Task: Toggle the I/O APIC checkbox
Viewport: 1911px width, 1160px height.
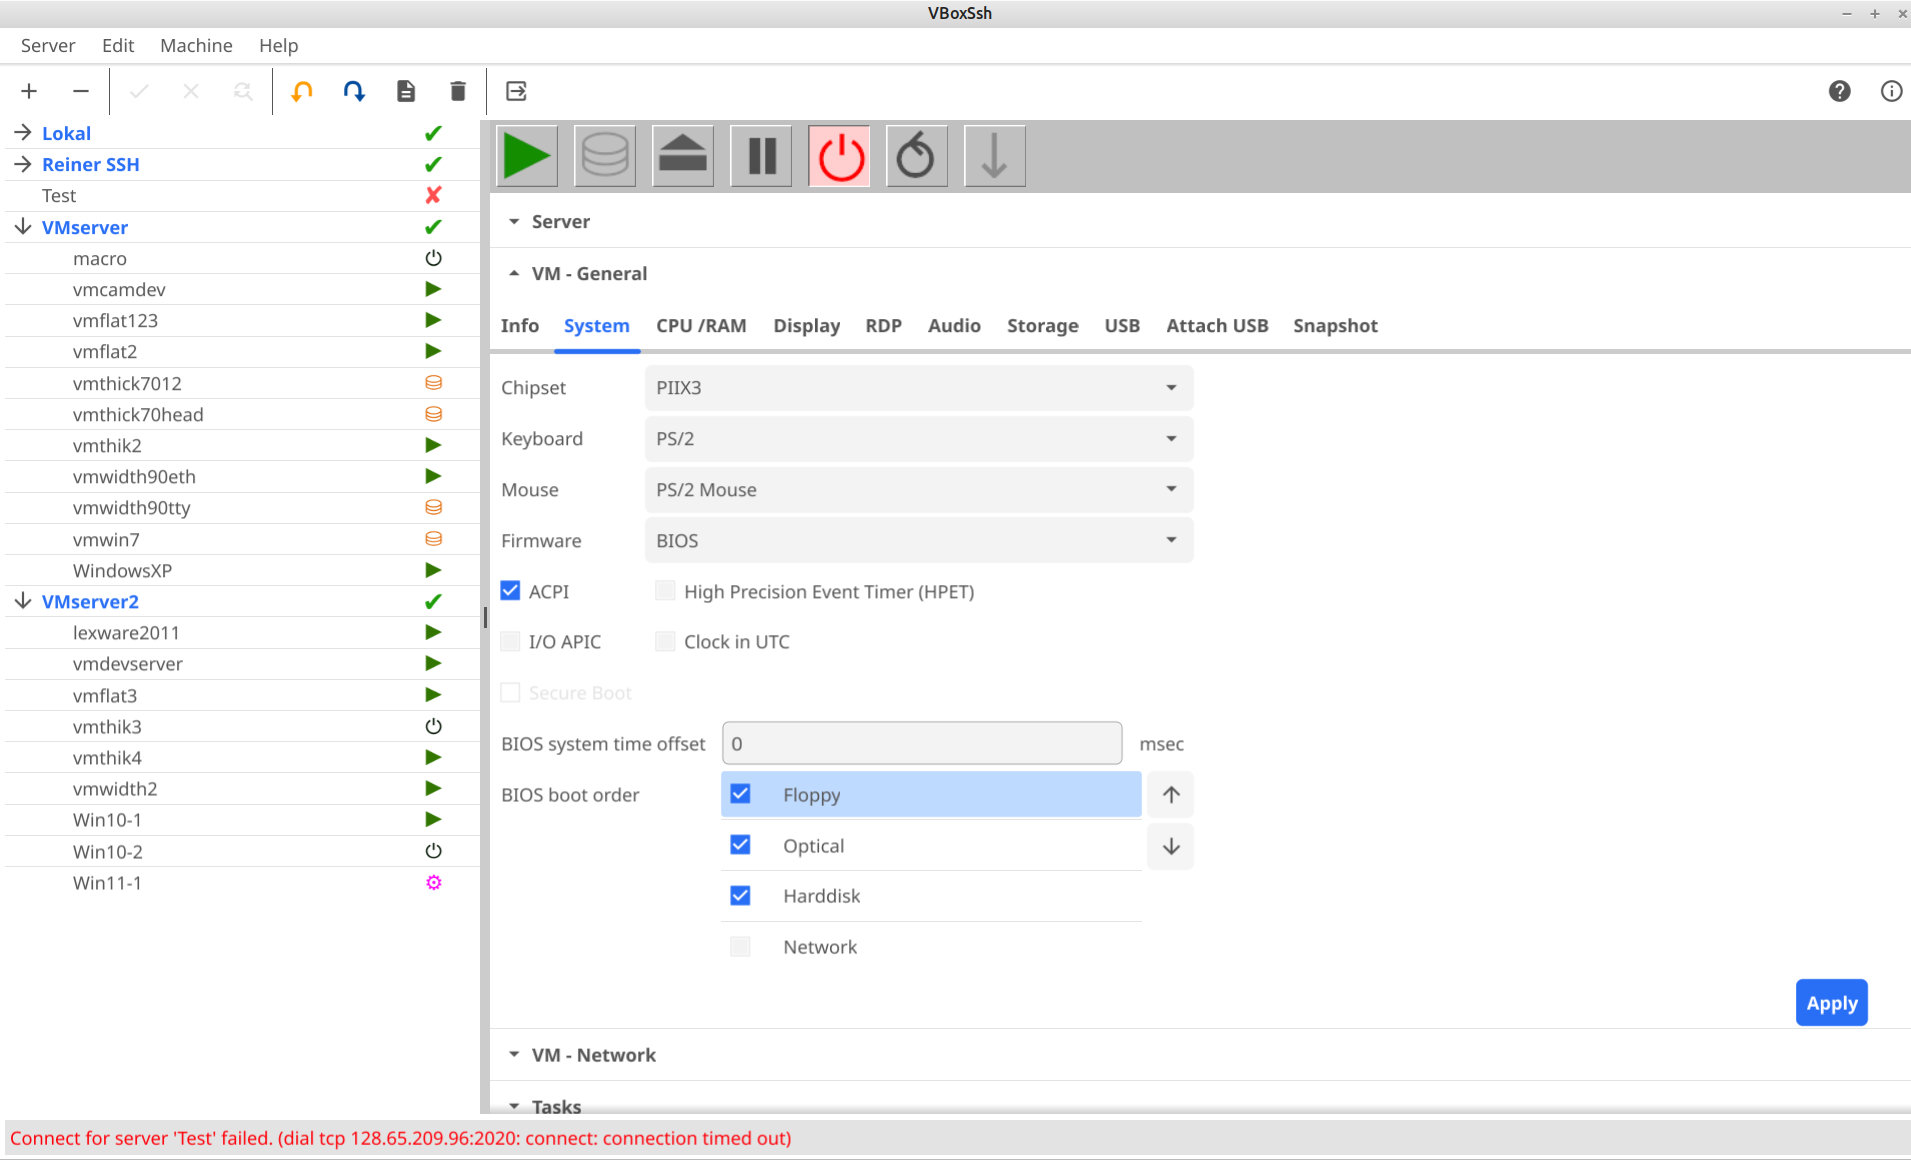Action: 510,641
